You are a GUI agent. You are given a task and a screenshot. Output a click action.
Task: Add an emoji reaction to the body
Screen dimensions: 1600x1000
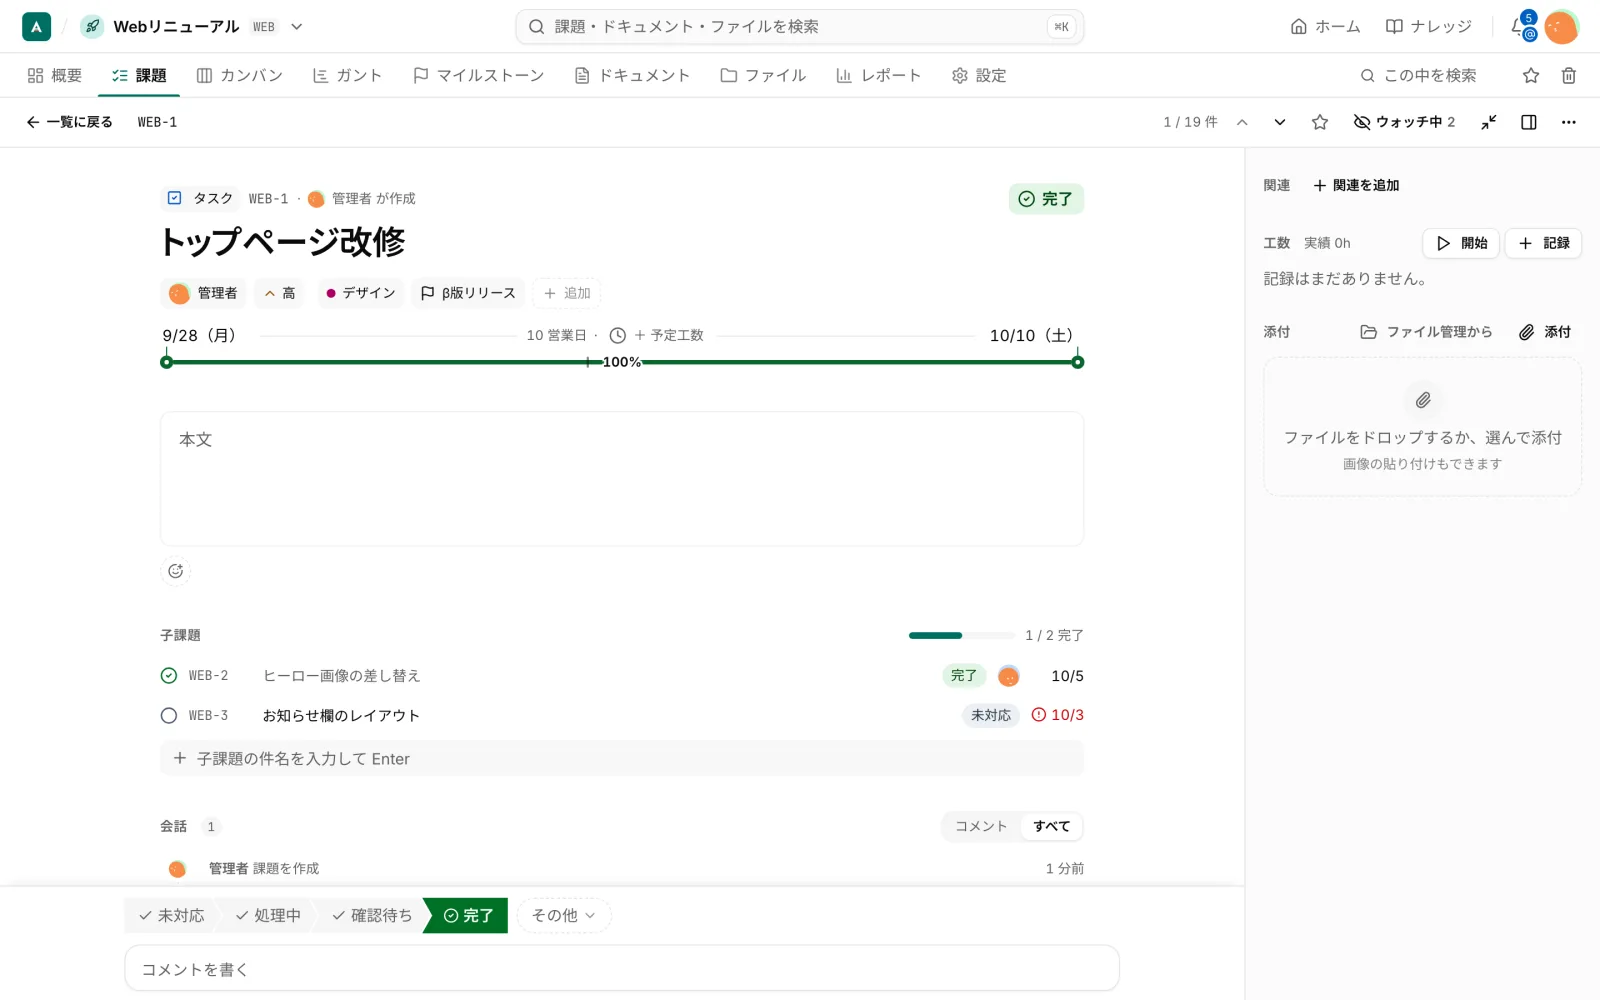tap(176, 571)
